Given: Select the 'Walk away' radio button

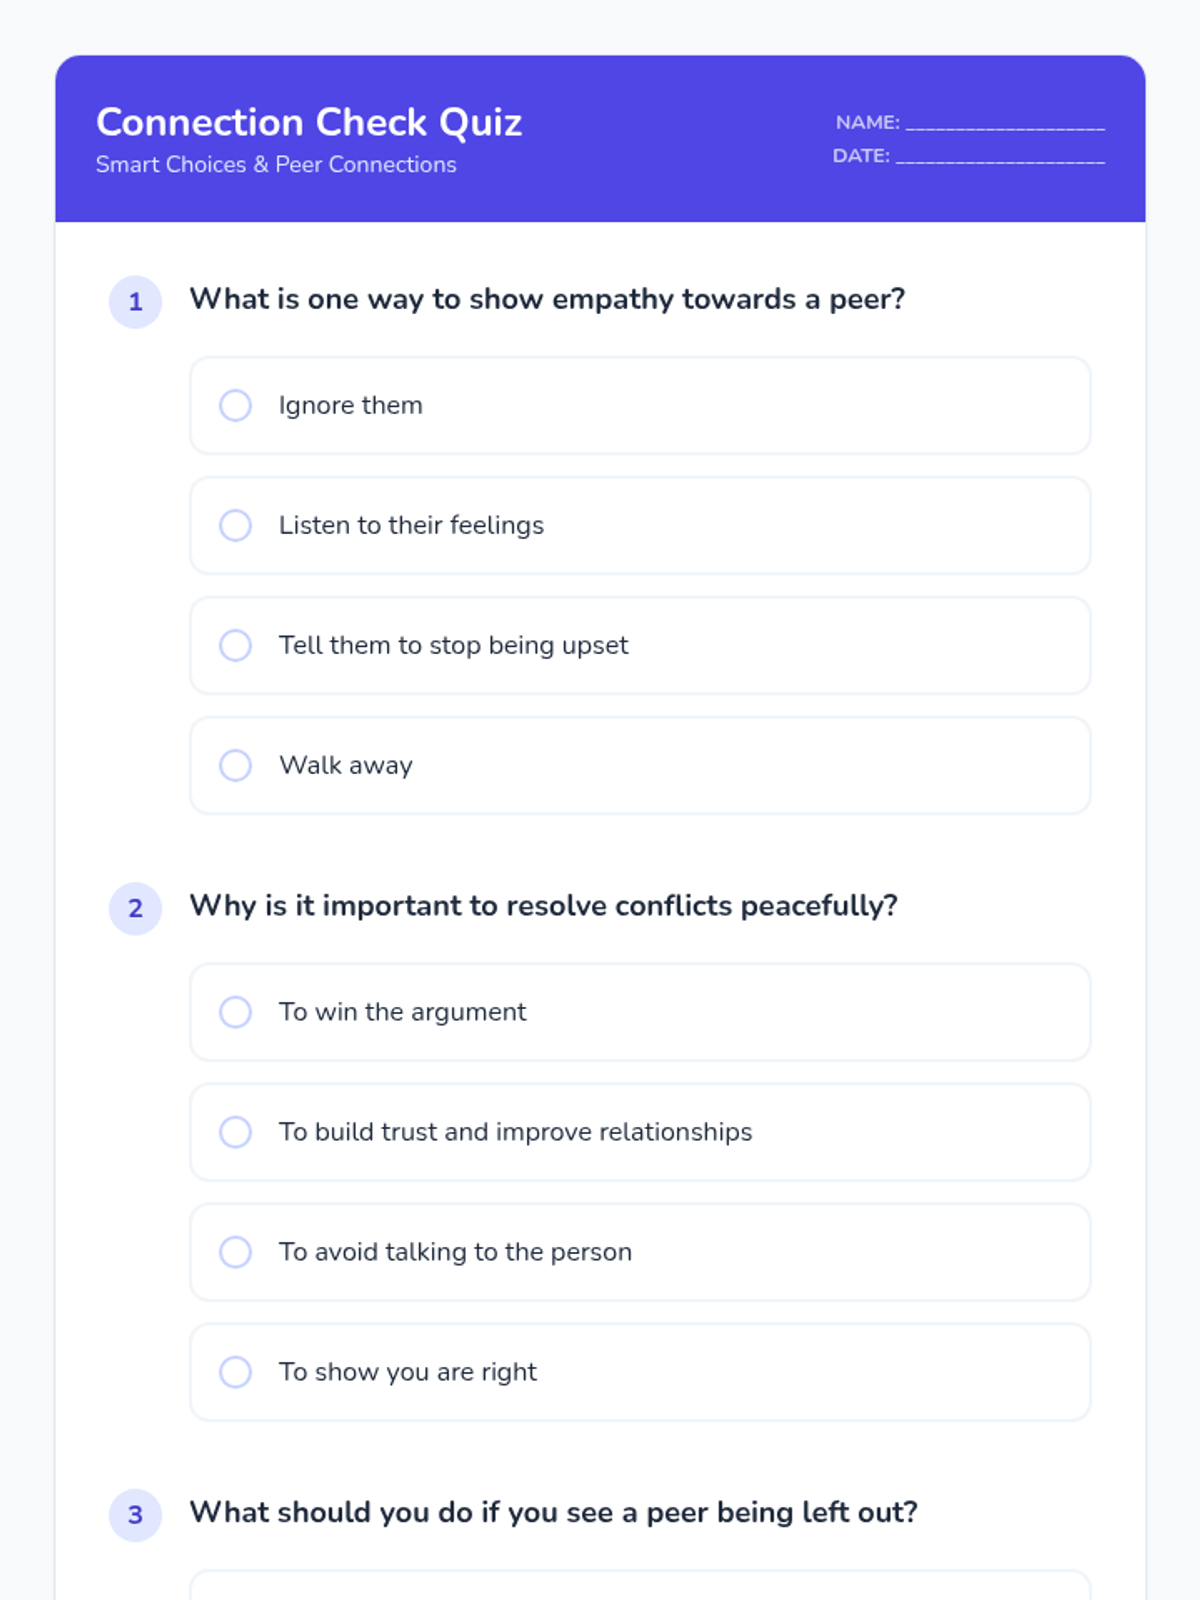Looking at the screenshot, I should coord(236,766).
